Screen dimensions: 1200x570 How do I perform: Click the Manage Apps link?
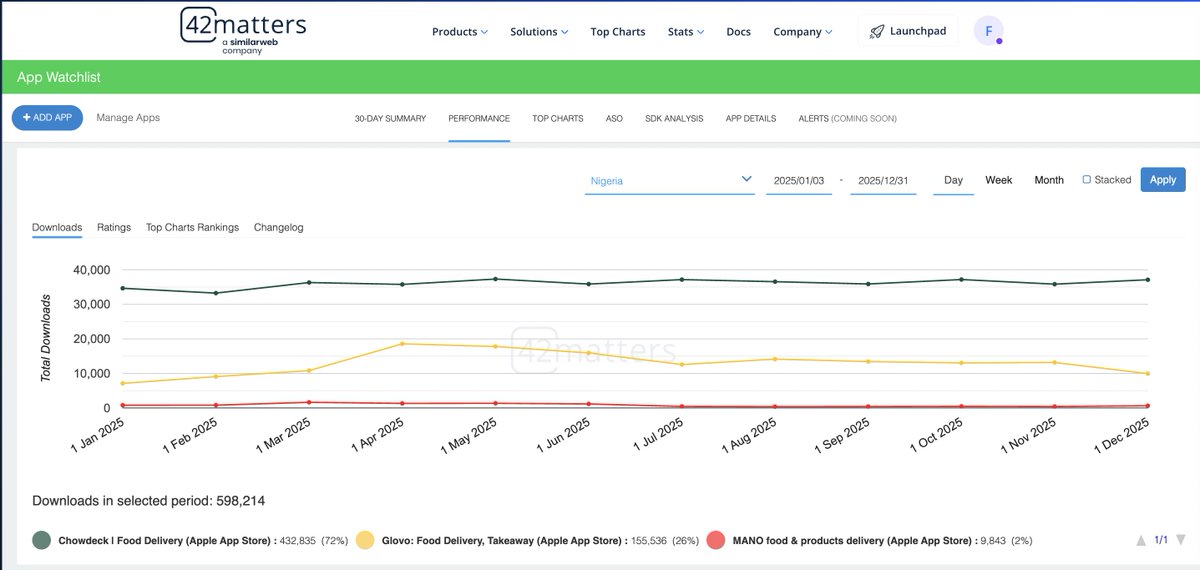pos(128,118)
